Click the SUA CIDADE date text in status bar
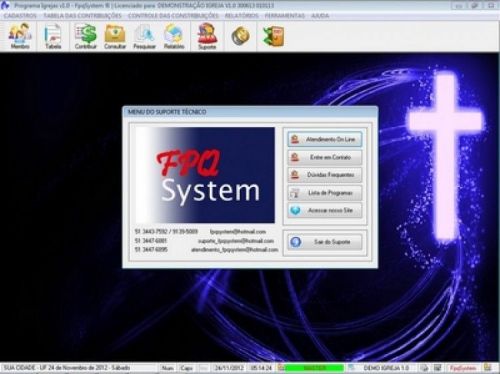 [67, 368]
